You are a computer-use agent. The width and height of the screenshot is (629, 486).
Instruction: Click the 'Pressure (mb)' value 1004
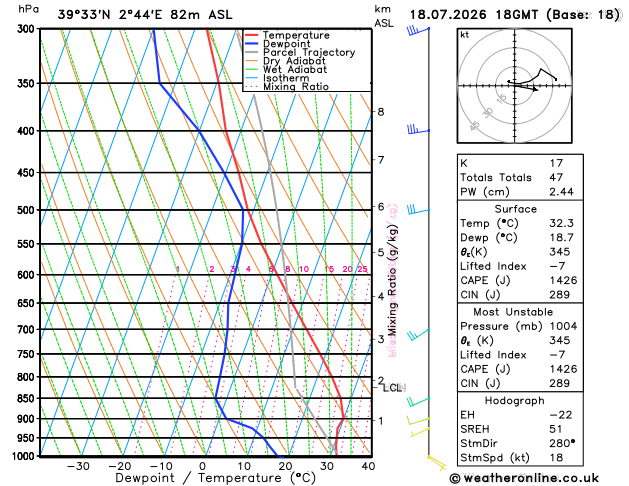[563, 326]
